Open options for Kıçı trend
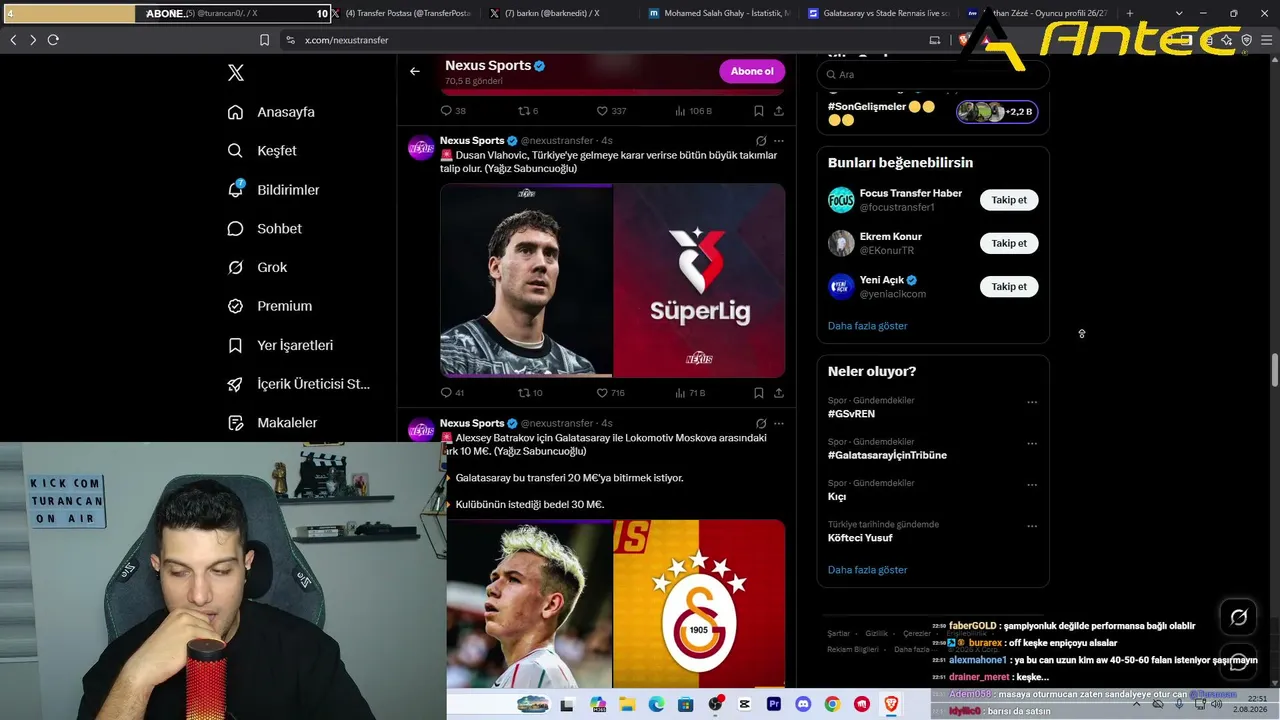 (x=1032, y=485)
